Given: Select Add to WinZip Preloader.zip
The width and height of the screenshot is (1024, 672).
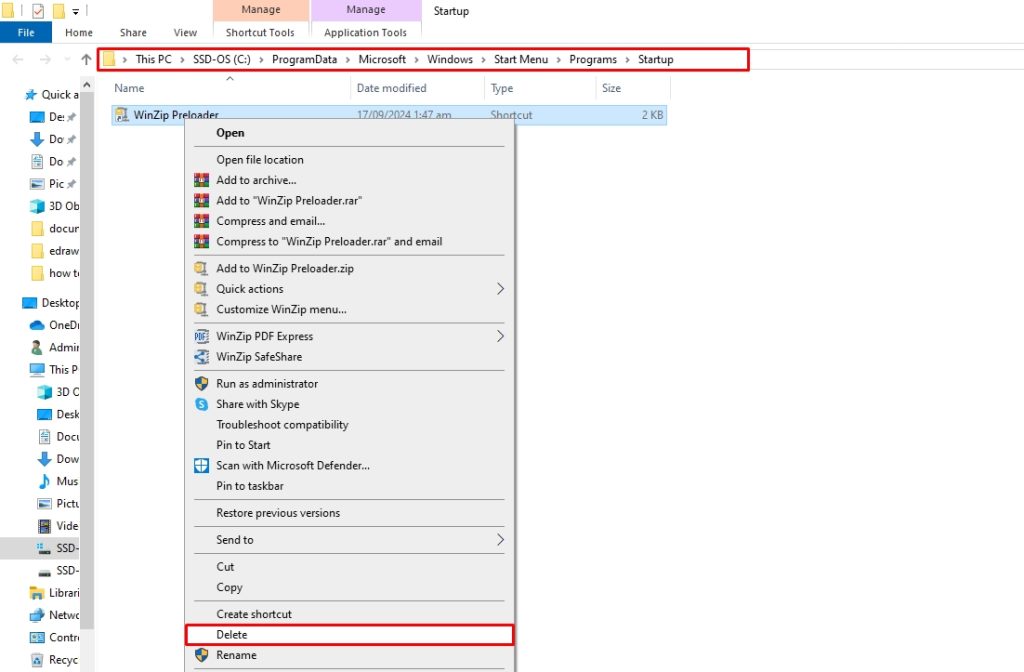Looking at the screenshot, I should [x=349, y=268].
